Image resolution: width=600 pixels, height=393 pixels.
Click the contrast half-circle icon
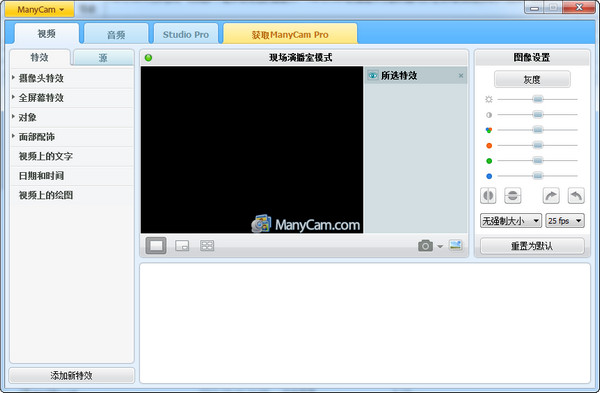pyautogui.click(x=489, y=115)
